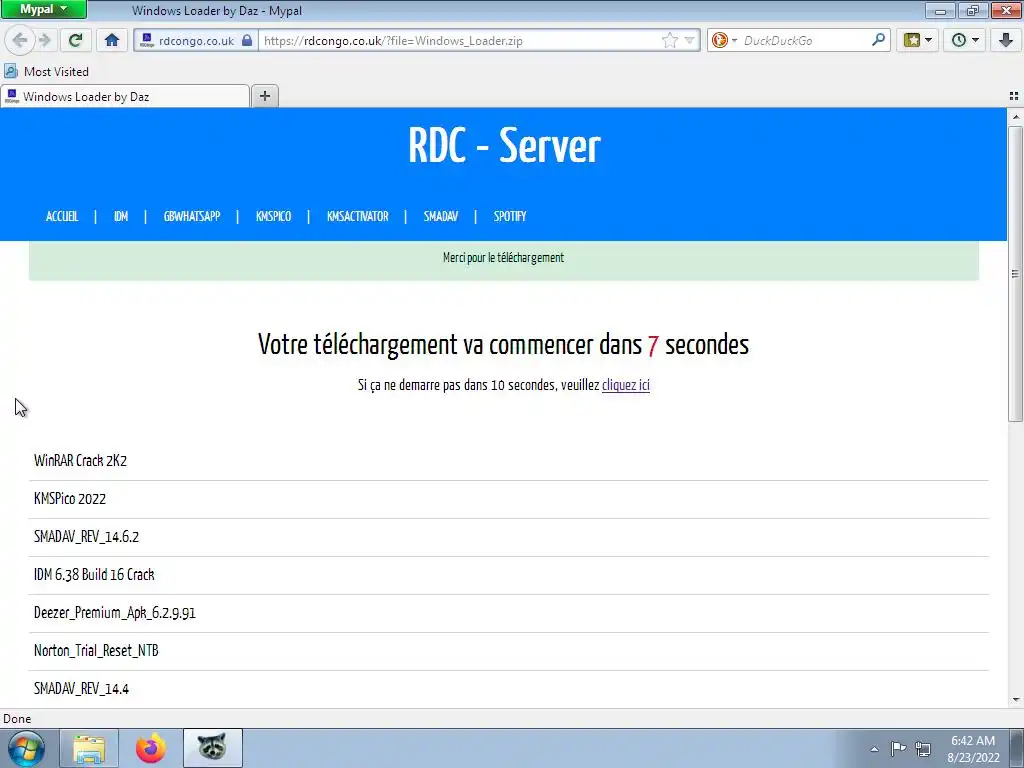This screenshot has width=1024, height=768.
Task: Open network tray icon
Action: [x=923, y=748]
